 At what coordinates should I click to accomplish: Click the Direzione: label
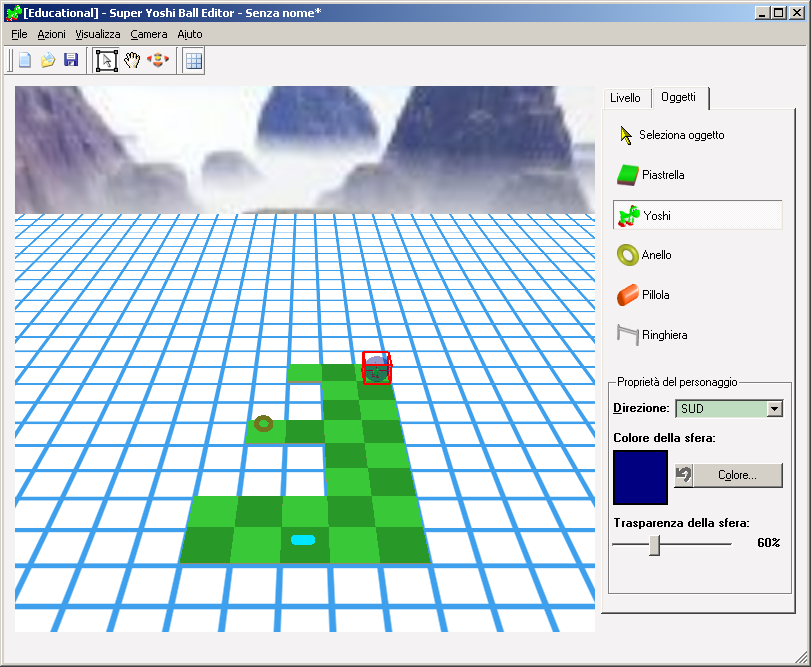(641, 408)
